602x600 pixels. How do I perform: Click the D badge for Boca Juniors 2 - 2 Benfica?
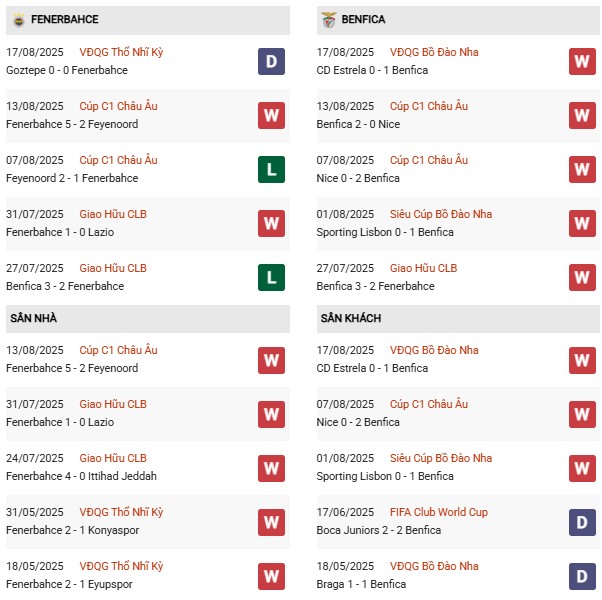(582, 521)
